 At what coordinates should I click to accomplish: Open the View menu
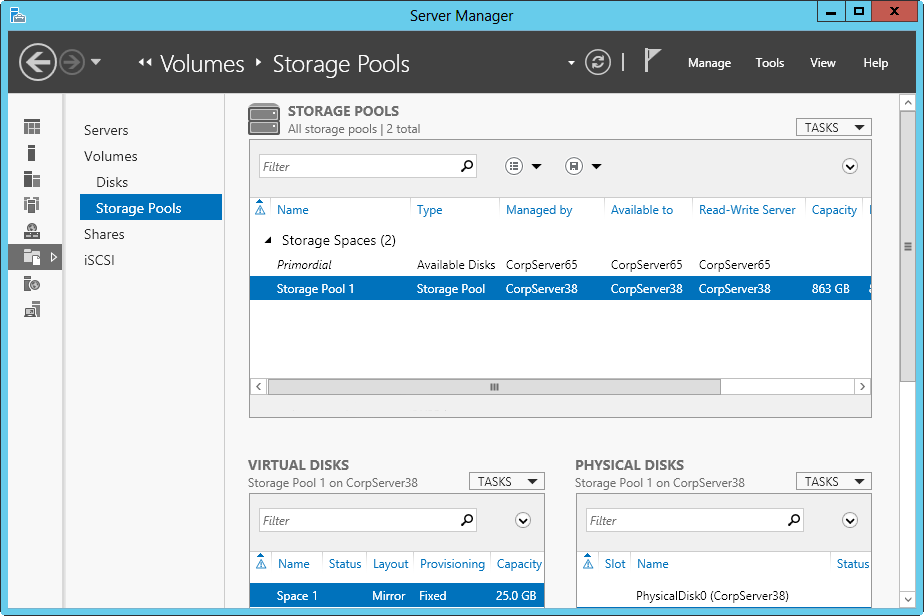pos(822,62)
